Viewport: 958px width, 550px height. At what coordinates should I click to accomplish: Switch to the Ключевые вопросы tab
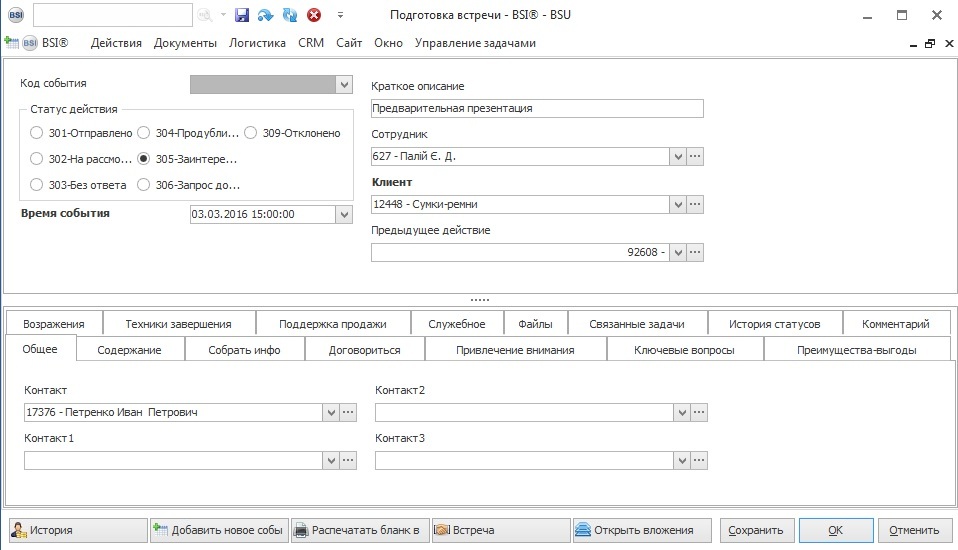pos(684,350)
